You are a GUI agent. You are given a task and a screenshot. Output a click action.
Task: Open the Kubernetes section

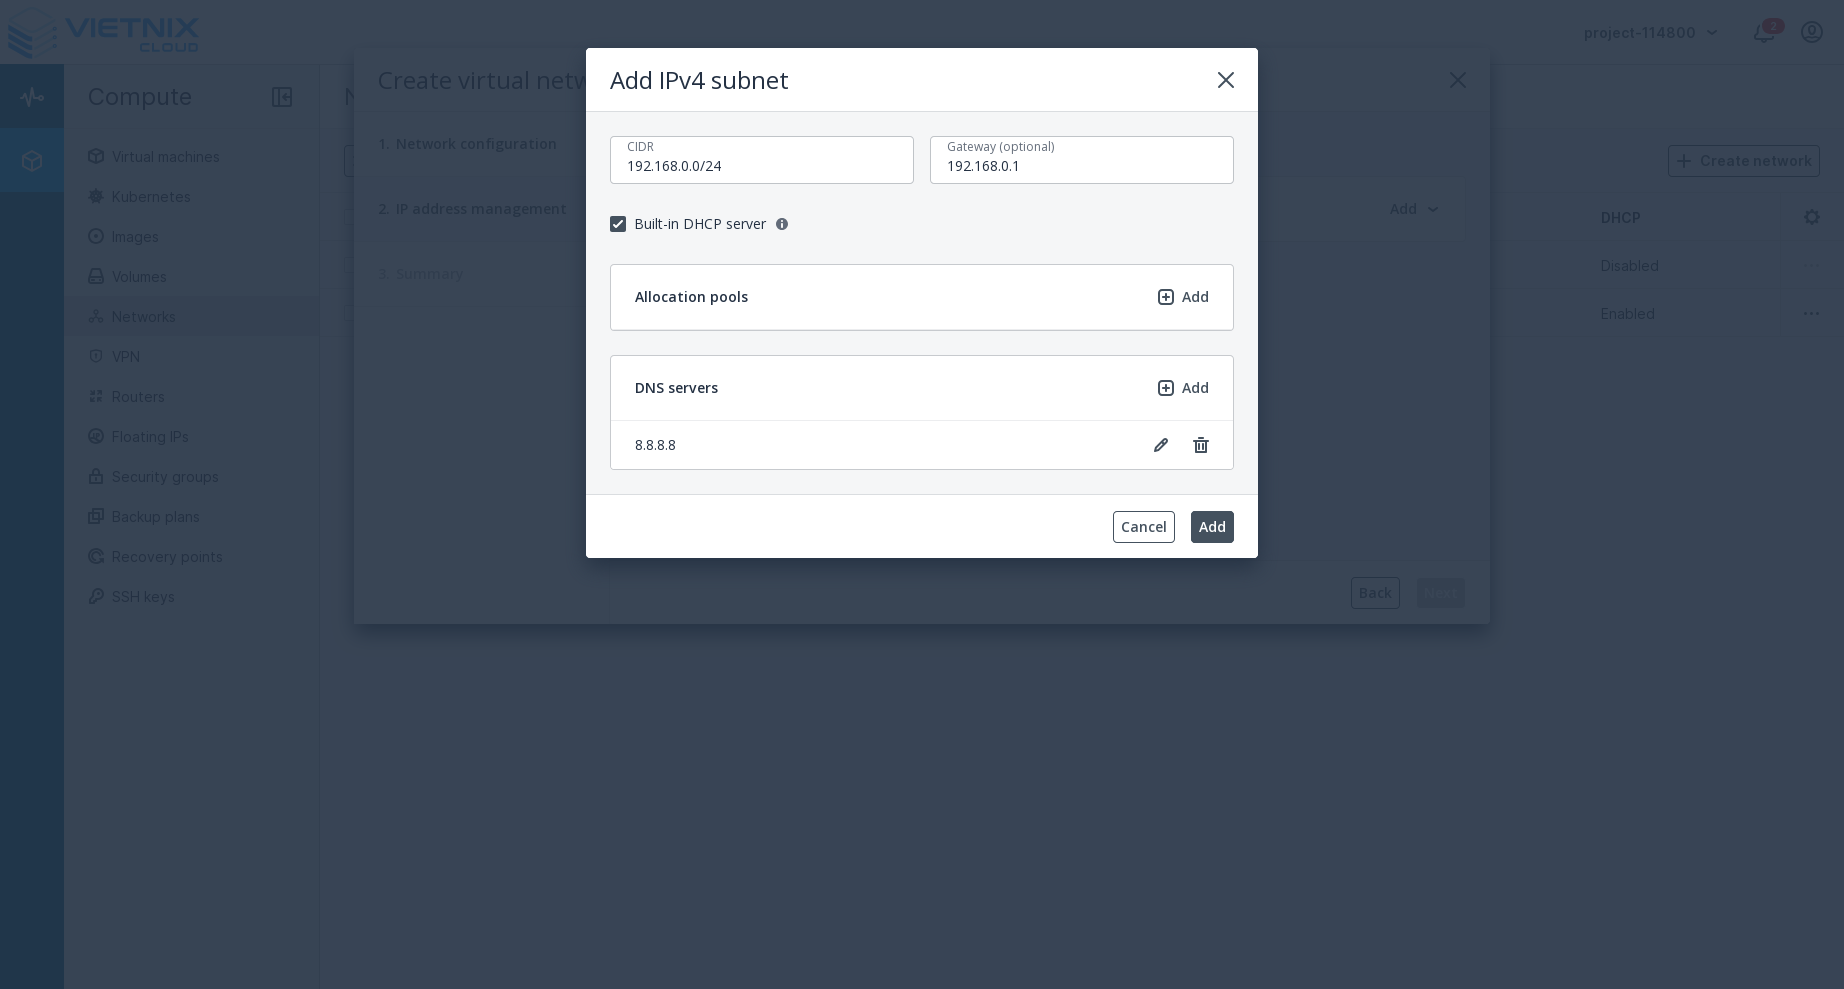click(151, 197)
